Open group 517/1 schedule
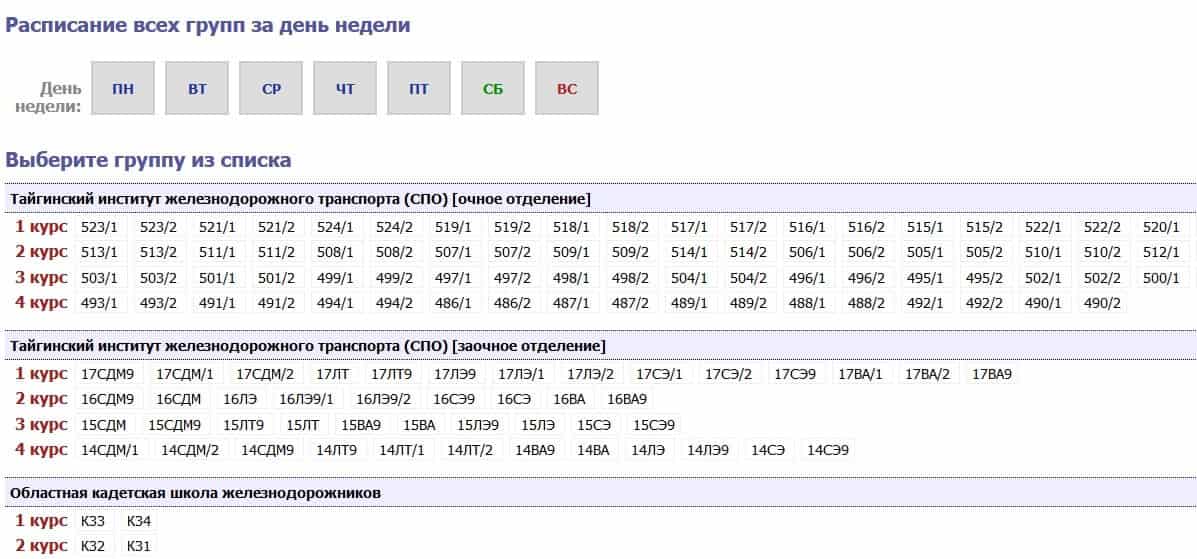 click(x=689, y=227)
